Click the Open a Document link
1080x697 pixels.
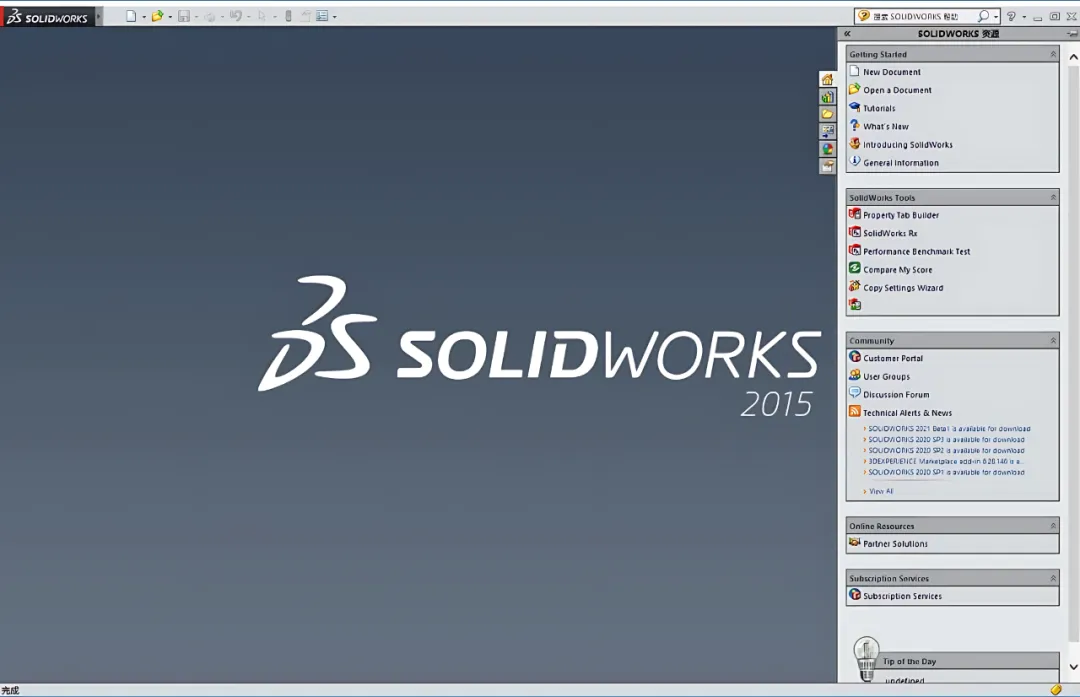click(897, 90)
